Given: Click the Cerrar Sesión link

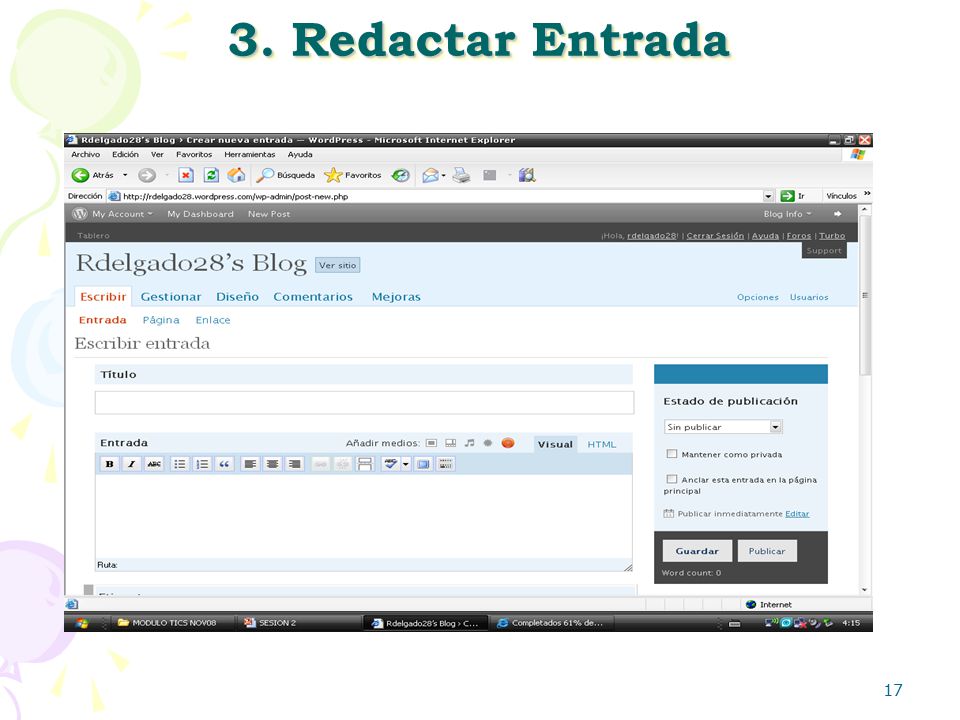Looking at the screenshot, I should pyautogui.click(x=715, y=236).
